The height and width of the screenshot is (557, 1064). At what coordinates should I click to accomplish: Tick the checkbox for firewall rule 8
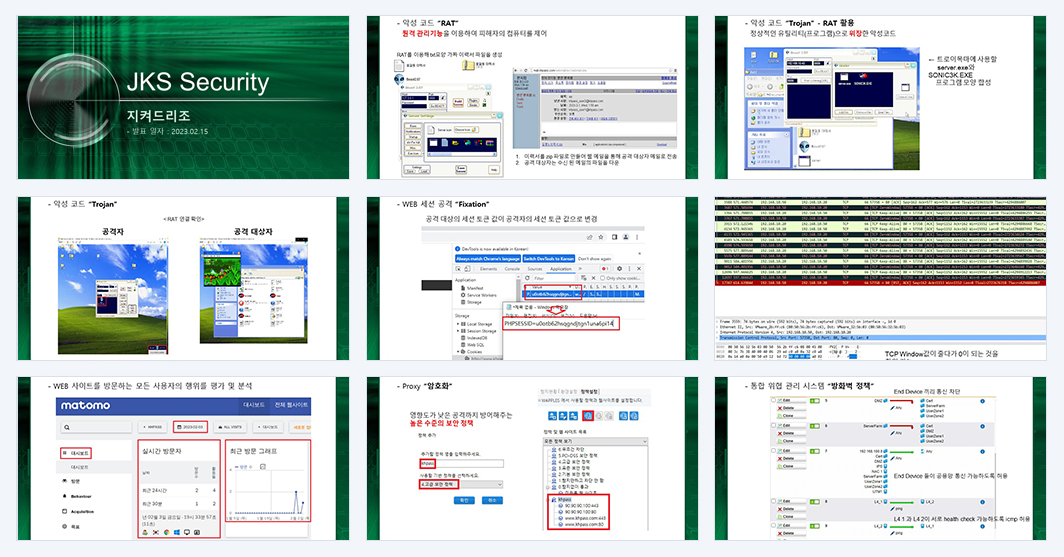click(x=773, y=501)
